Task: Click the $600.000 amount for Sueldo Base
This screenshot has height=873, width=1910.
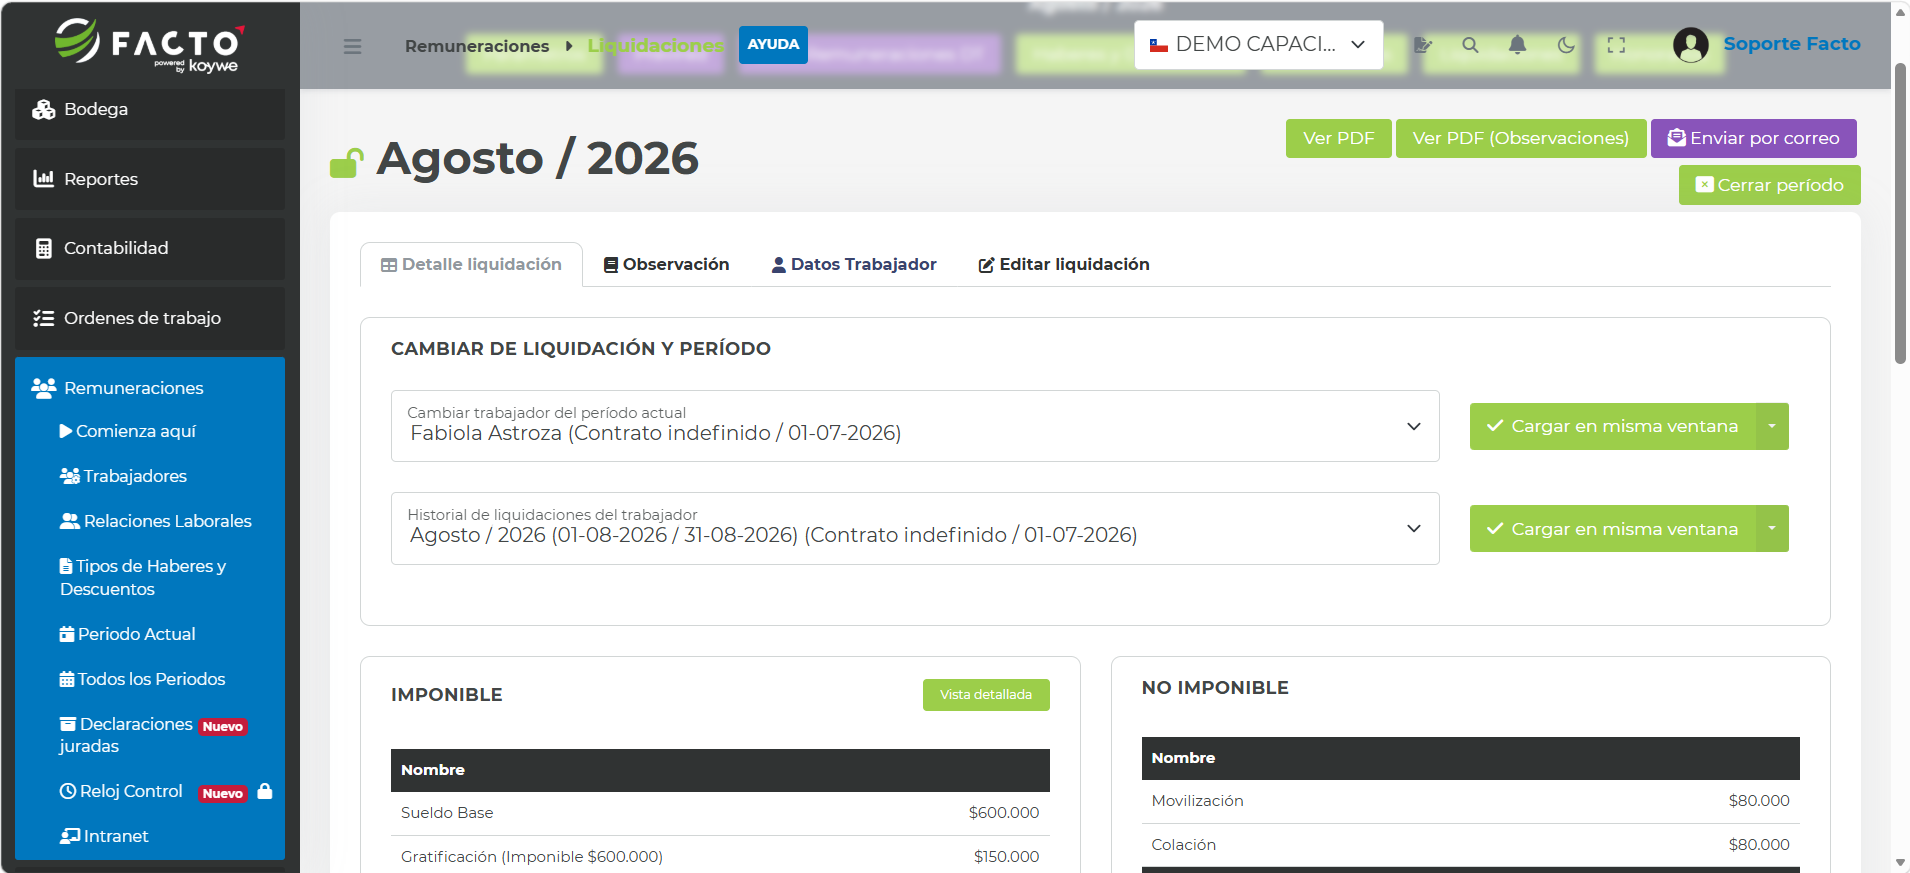Action: (1004, 813)
